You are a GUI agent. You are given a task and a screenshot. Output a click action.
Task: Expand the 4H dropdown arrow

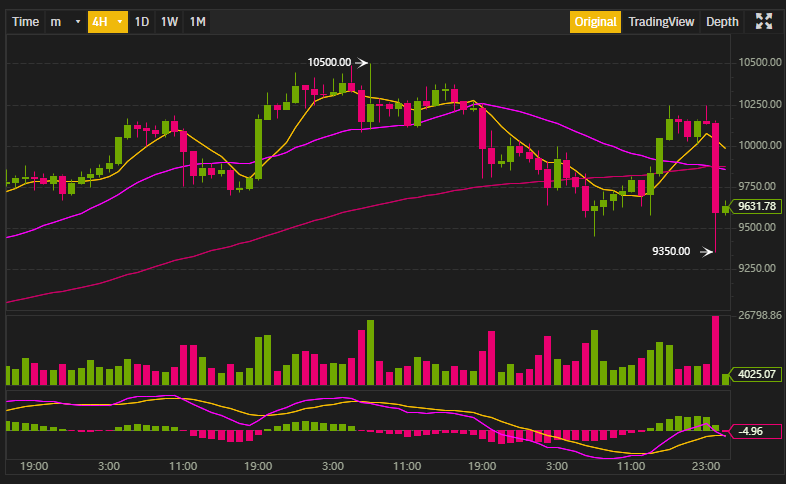pos(121,21)
